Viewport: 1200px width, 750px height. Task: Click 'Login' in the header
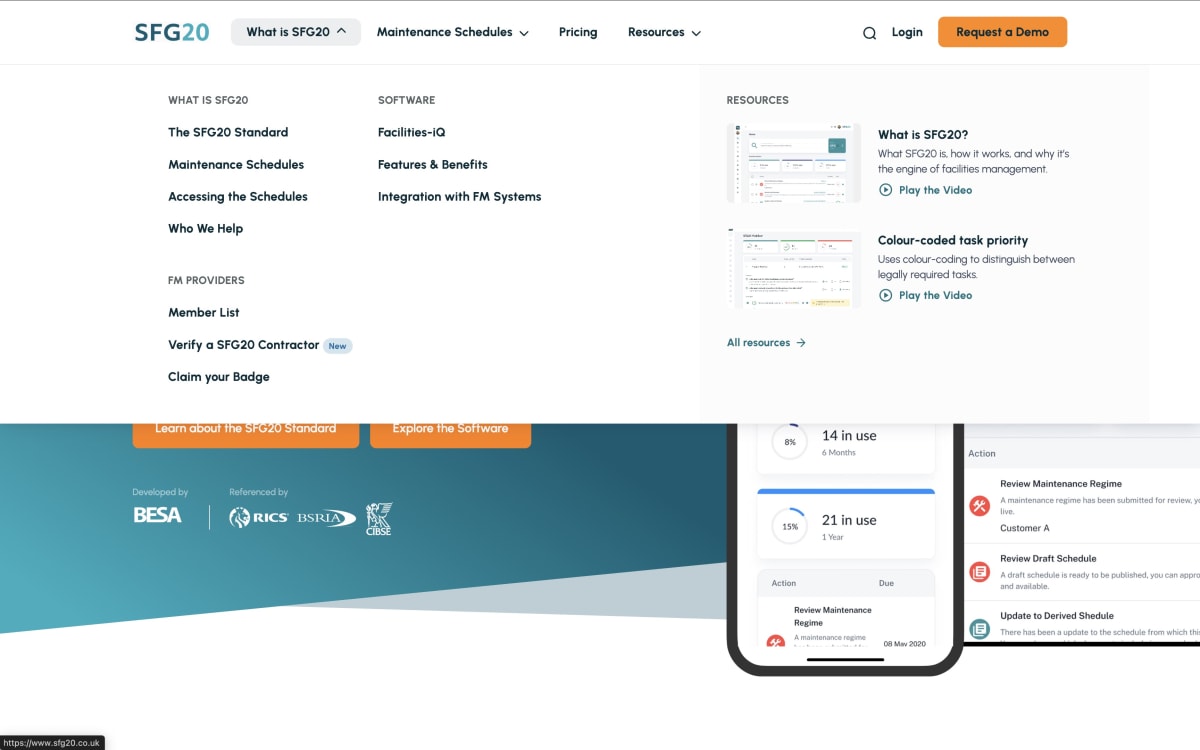tap(907, 31)
